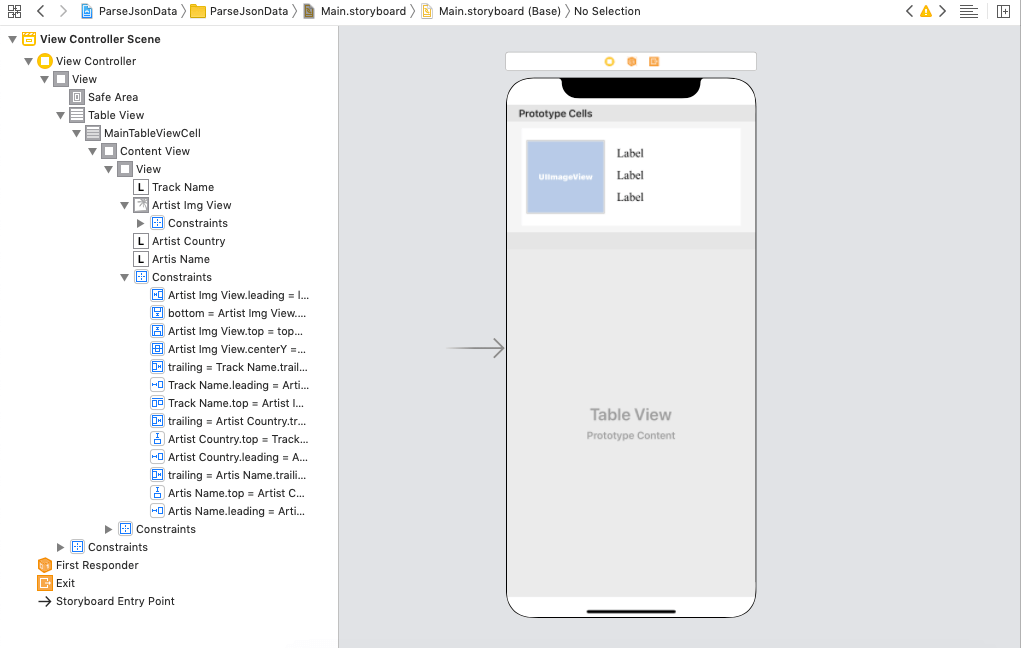Click the adjust editor options icon

coord(968,11)
